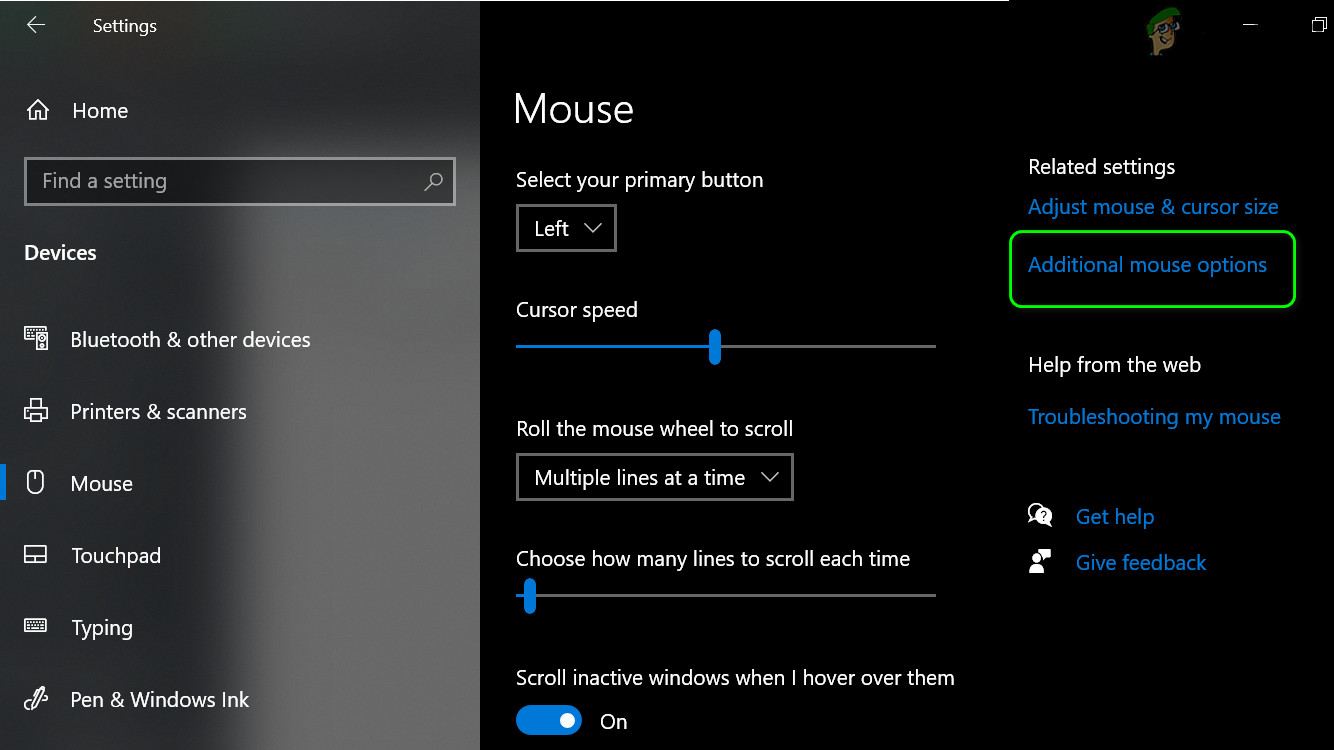Click the Cursor speed slider handle

715,347
